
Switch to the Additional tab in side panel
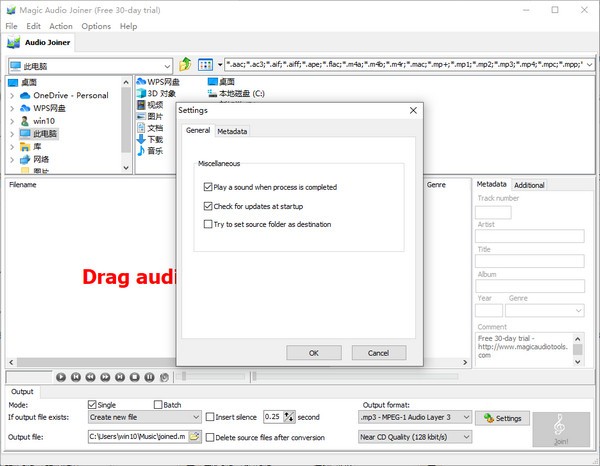coord(529,185)
